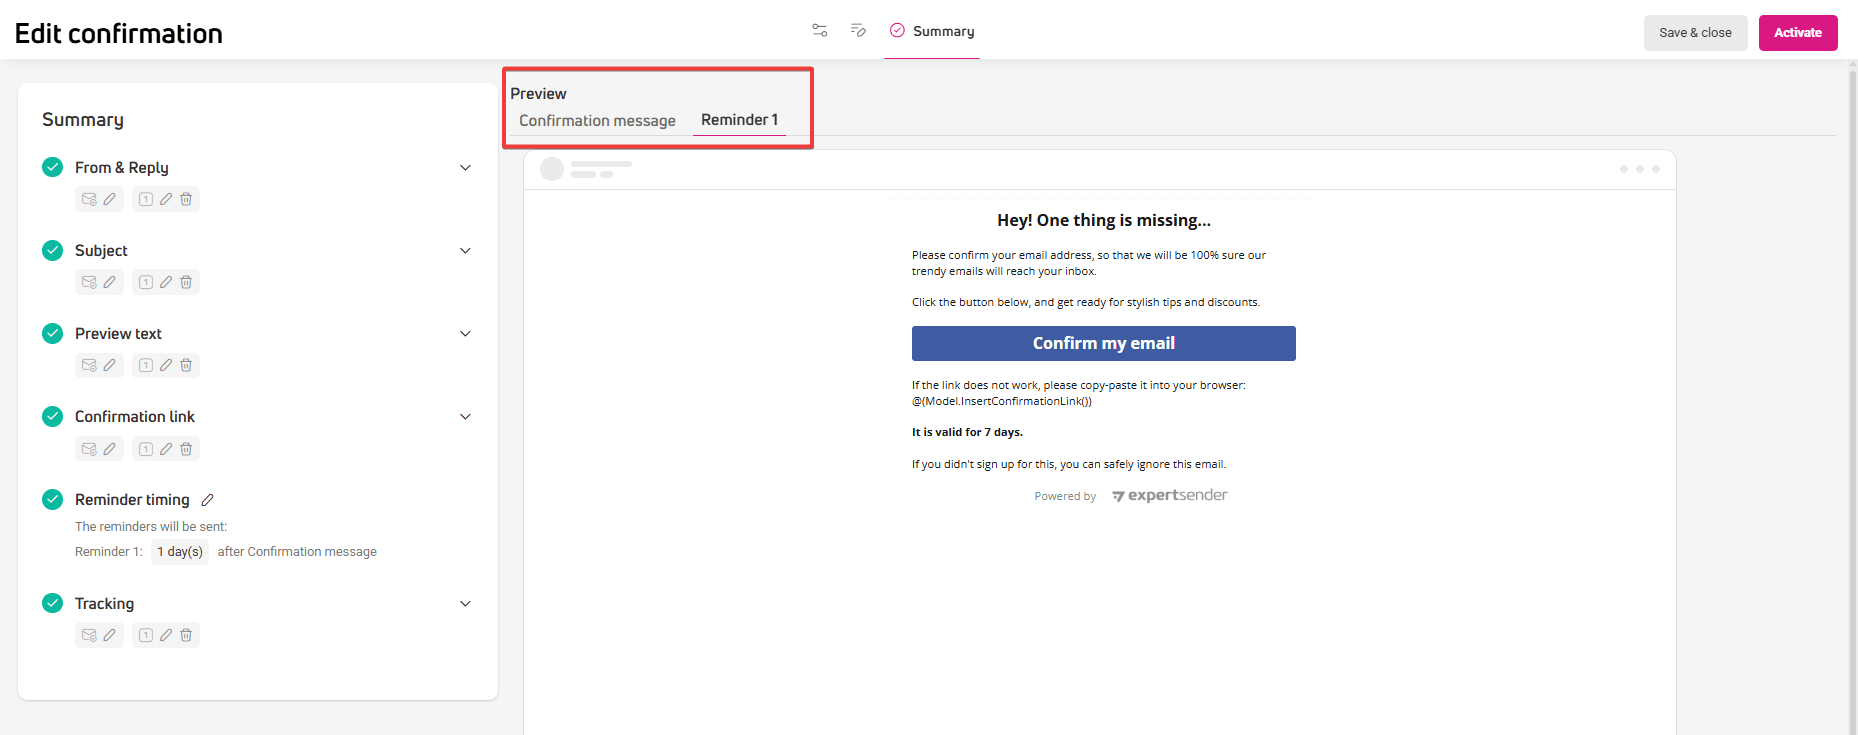Switch to Confirmation message preview tab

click(x=597, y=121)
